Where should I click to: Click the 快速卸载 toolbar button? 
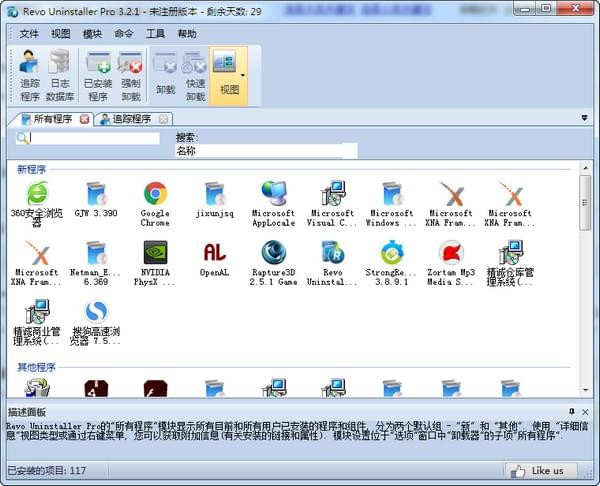pos(195,76)
